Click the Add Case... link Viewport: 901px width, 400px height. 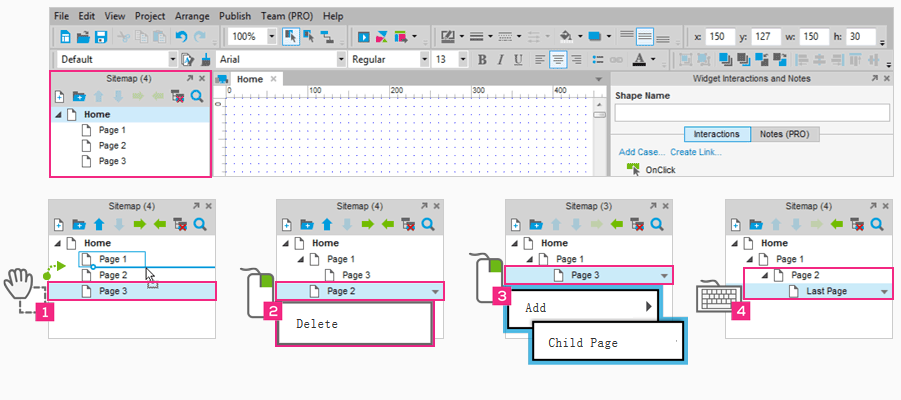click(x=640, y=152)
